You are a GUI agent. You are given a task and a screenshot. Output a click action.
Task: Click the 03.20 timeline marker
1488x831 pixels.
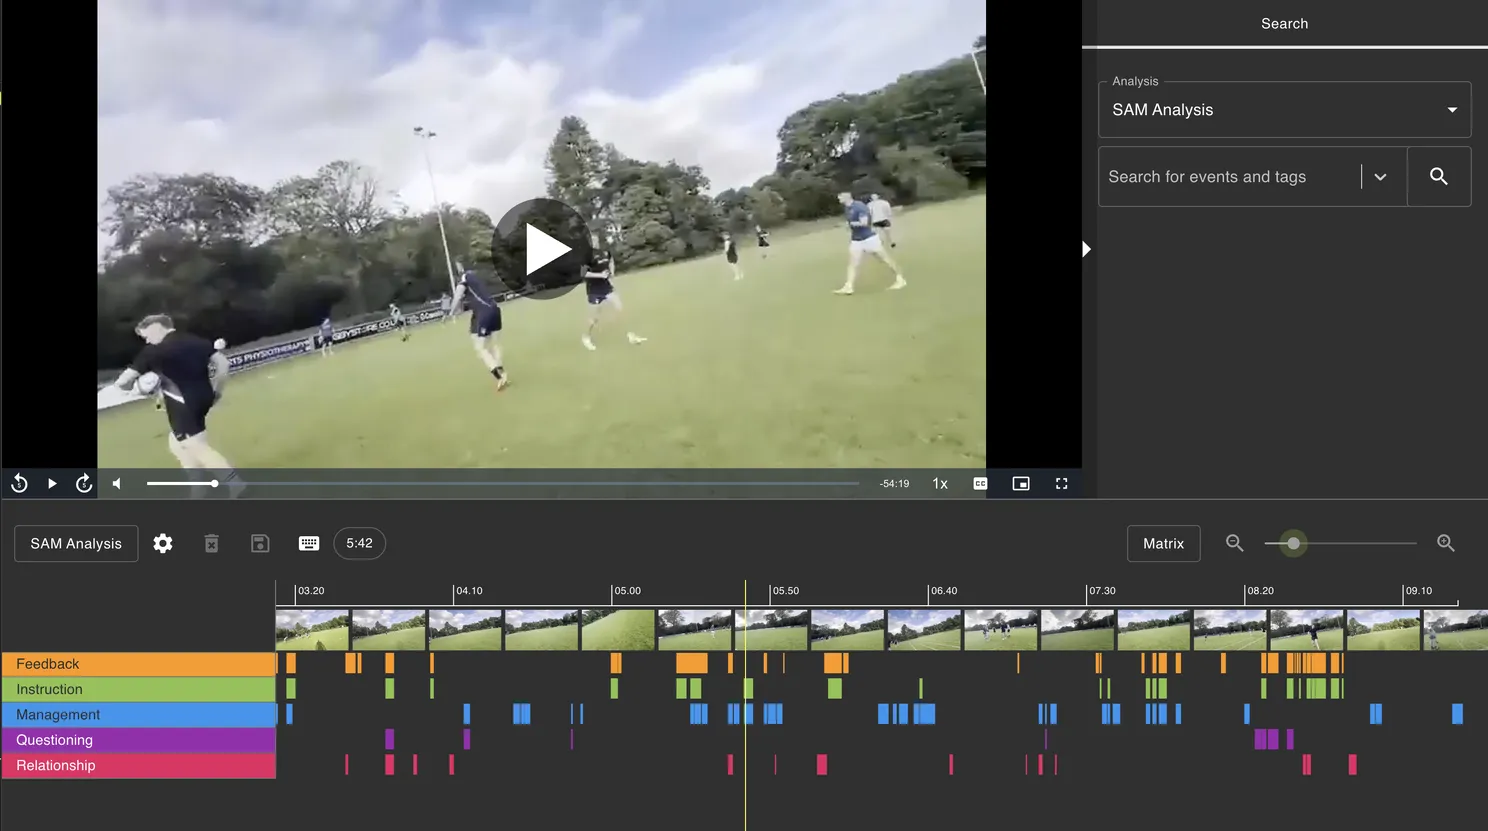[x=311, y=591]
